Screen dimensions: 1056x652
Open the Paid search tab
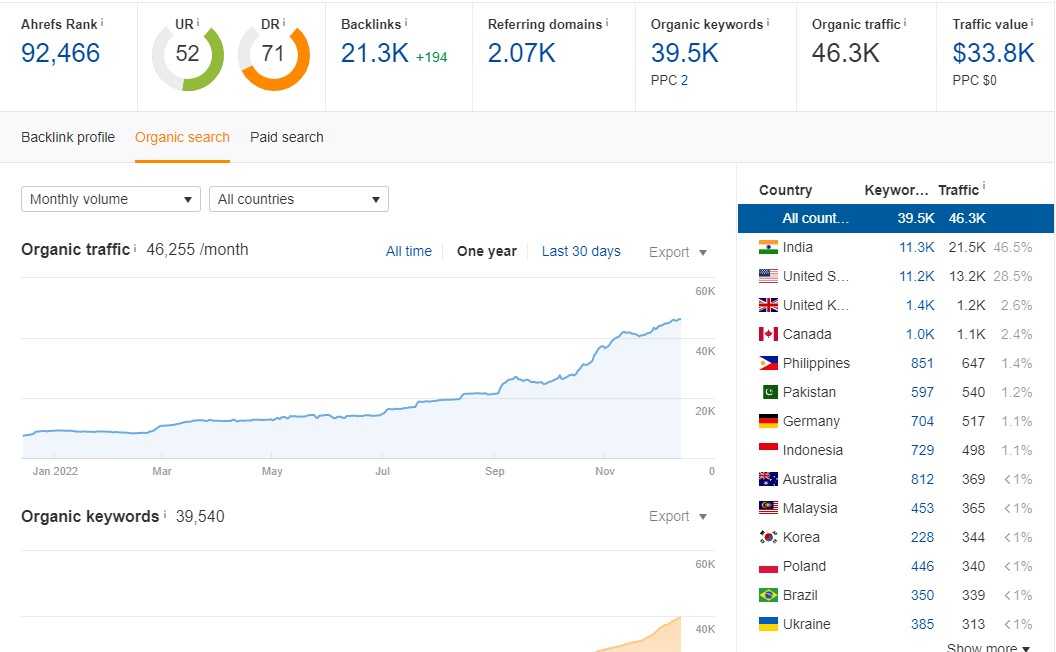[x=287, y=137]
